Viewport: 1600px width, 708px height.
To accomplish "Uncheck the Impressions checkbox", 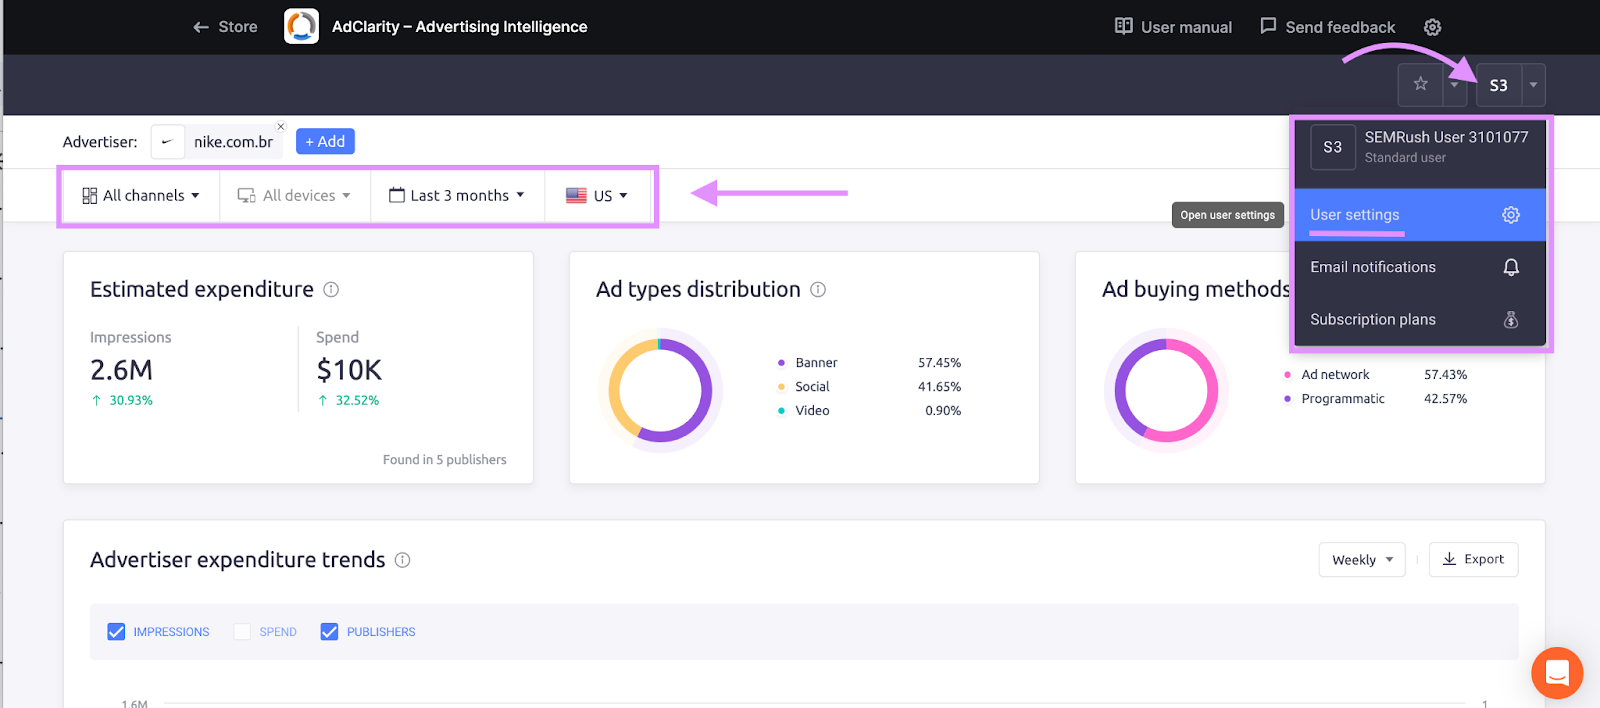I will pos(117,632).
